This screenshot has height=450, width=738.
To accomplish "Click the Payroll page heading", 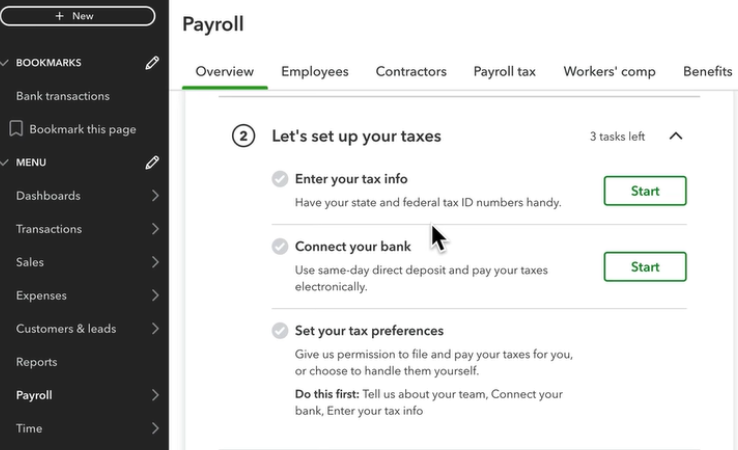I will tap(213, 24).
